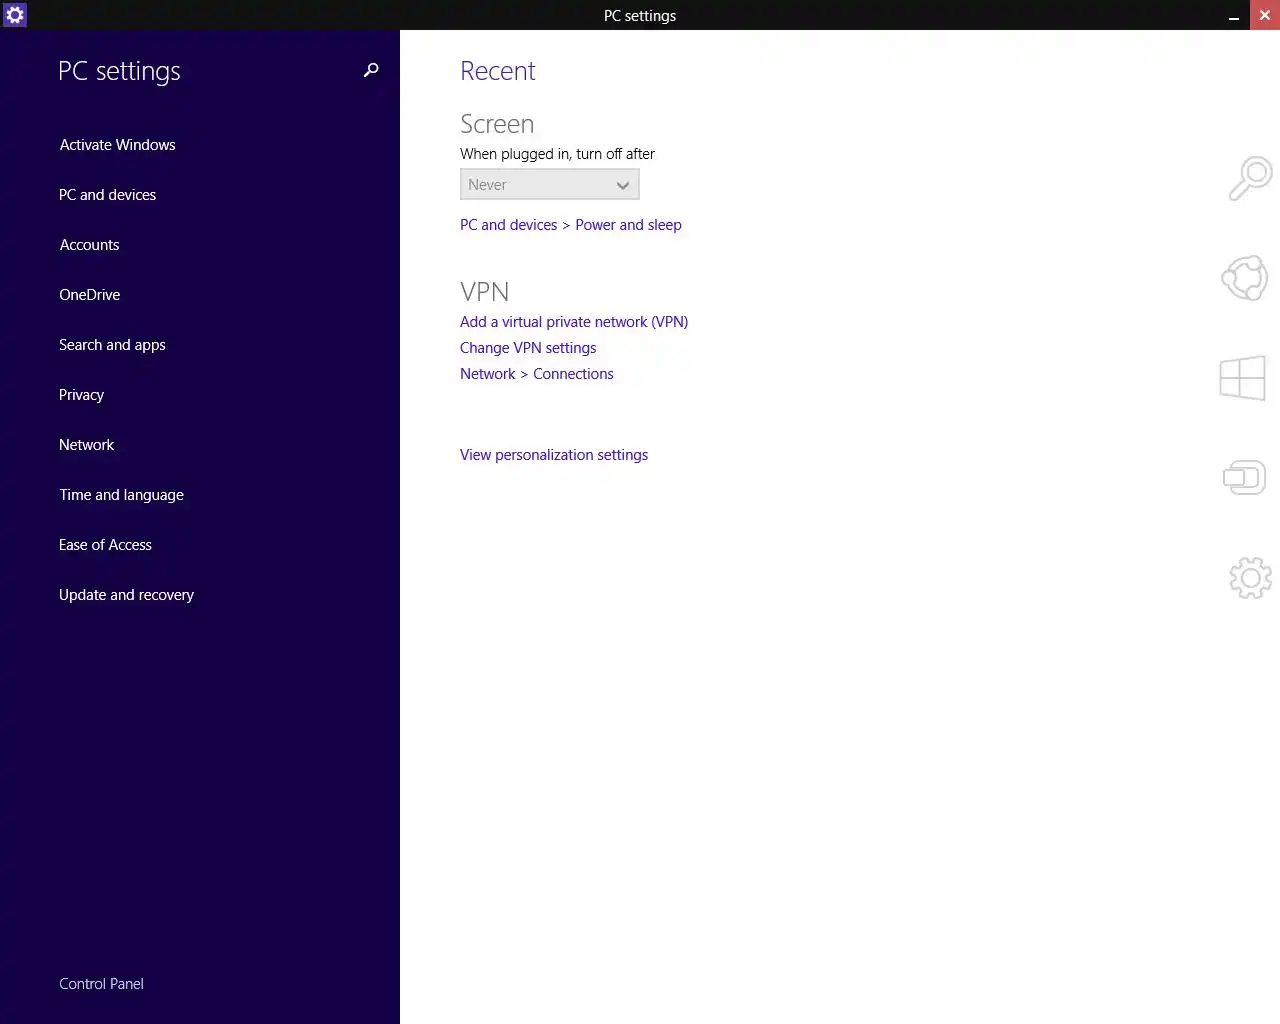This screenshot has width=1280, height=1024.
Task: Open 'Change VPN settings' link
Action: [x=528, y=348]
